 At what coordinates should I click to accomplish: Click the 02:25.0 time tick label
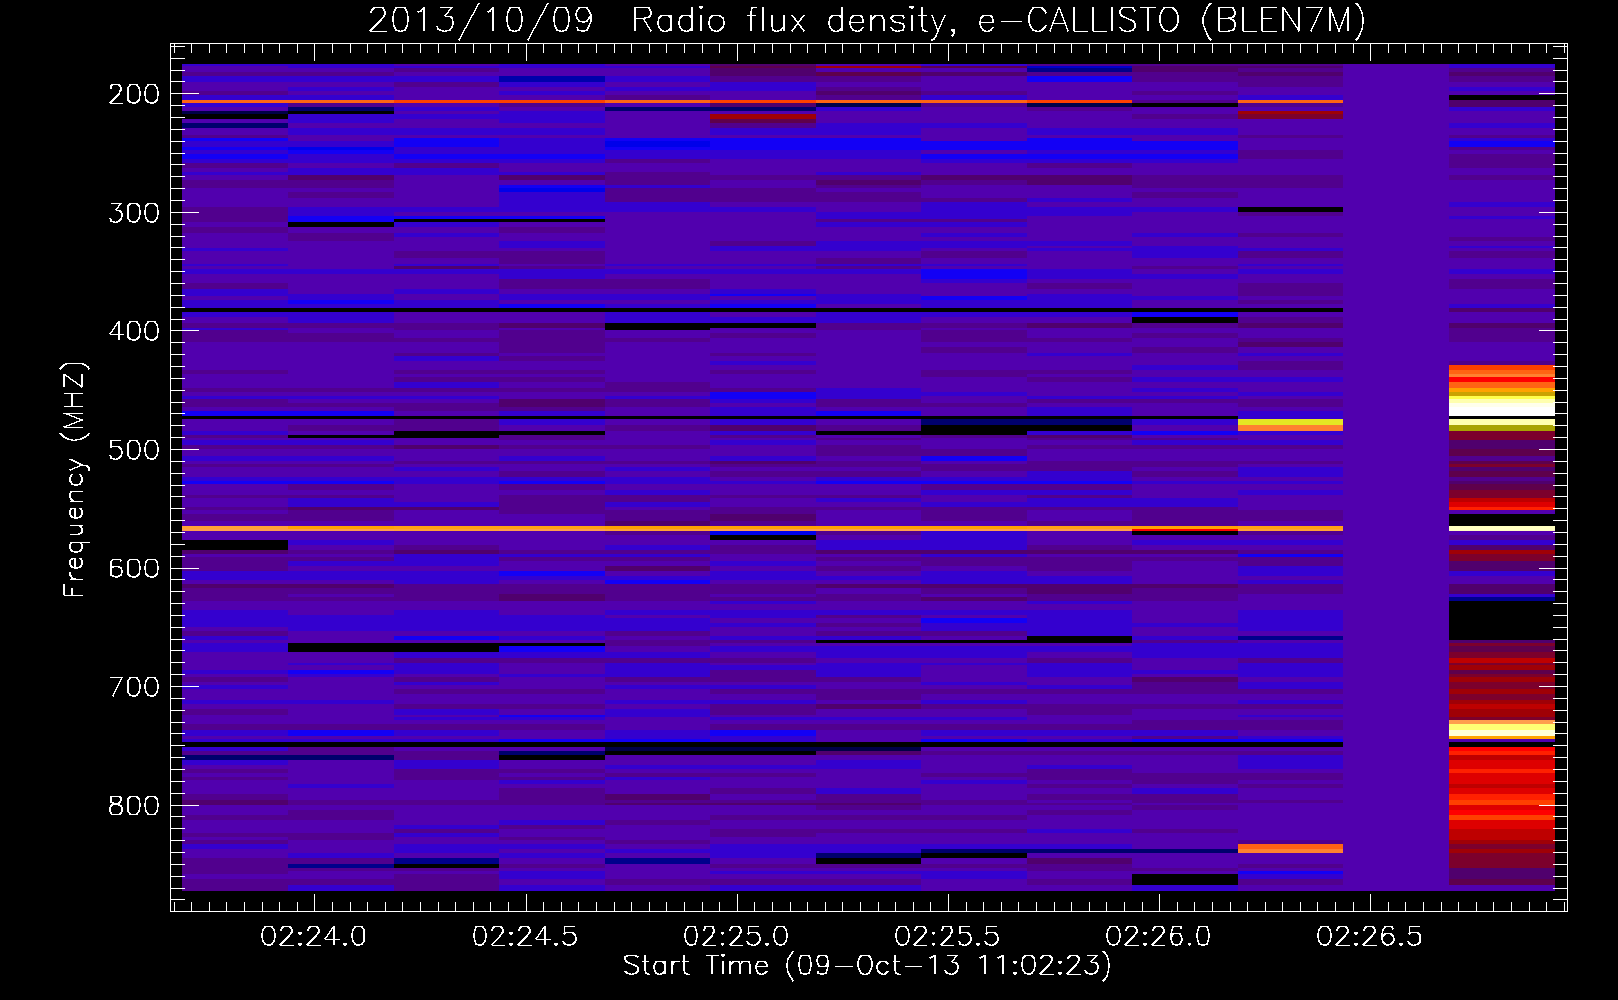(x=736, y=937)
